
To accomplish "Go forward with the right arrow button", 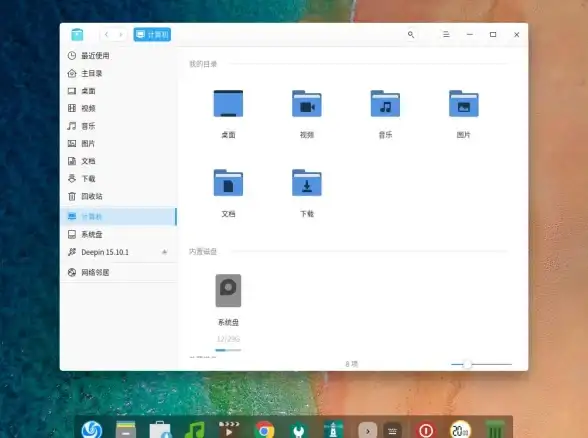I will click(121, 34).
